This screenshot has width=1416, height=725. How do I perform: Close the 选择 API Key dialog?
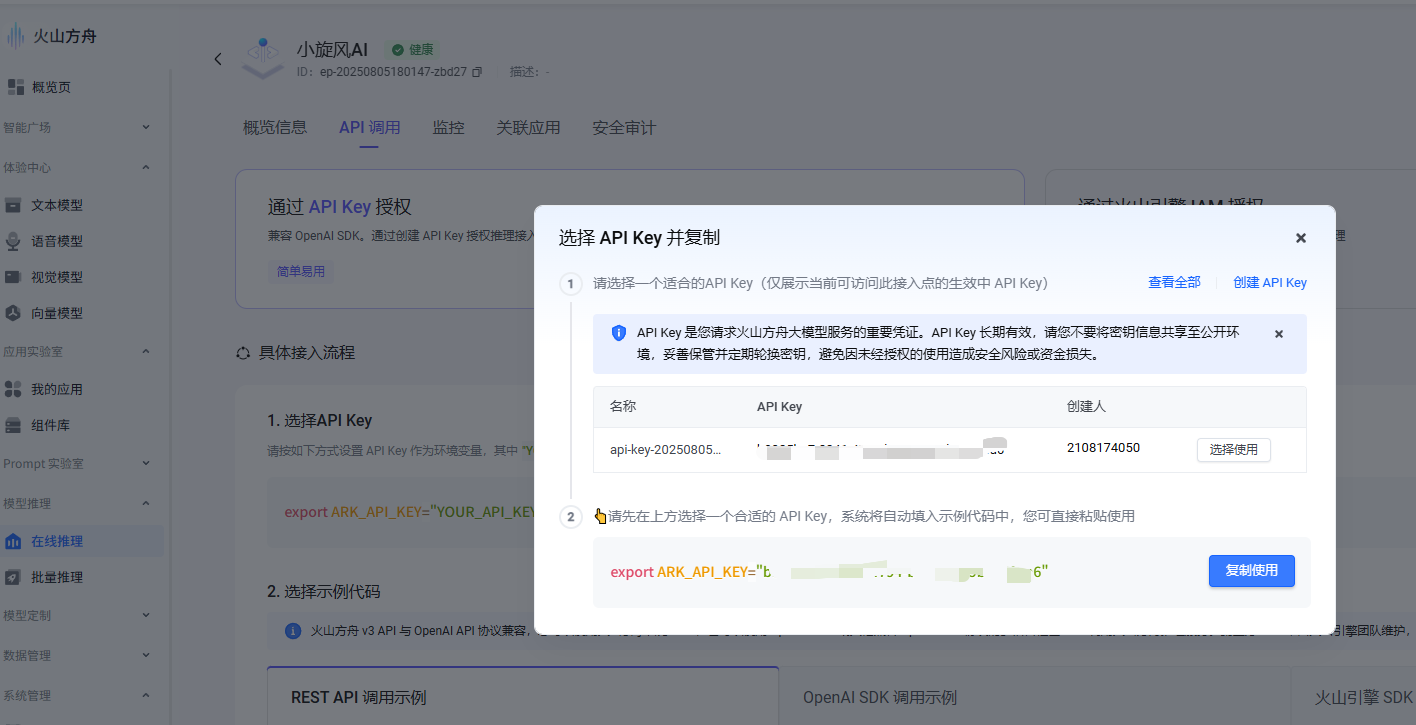(1301, 238)
